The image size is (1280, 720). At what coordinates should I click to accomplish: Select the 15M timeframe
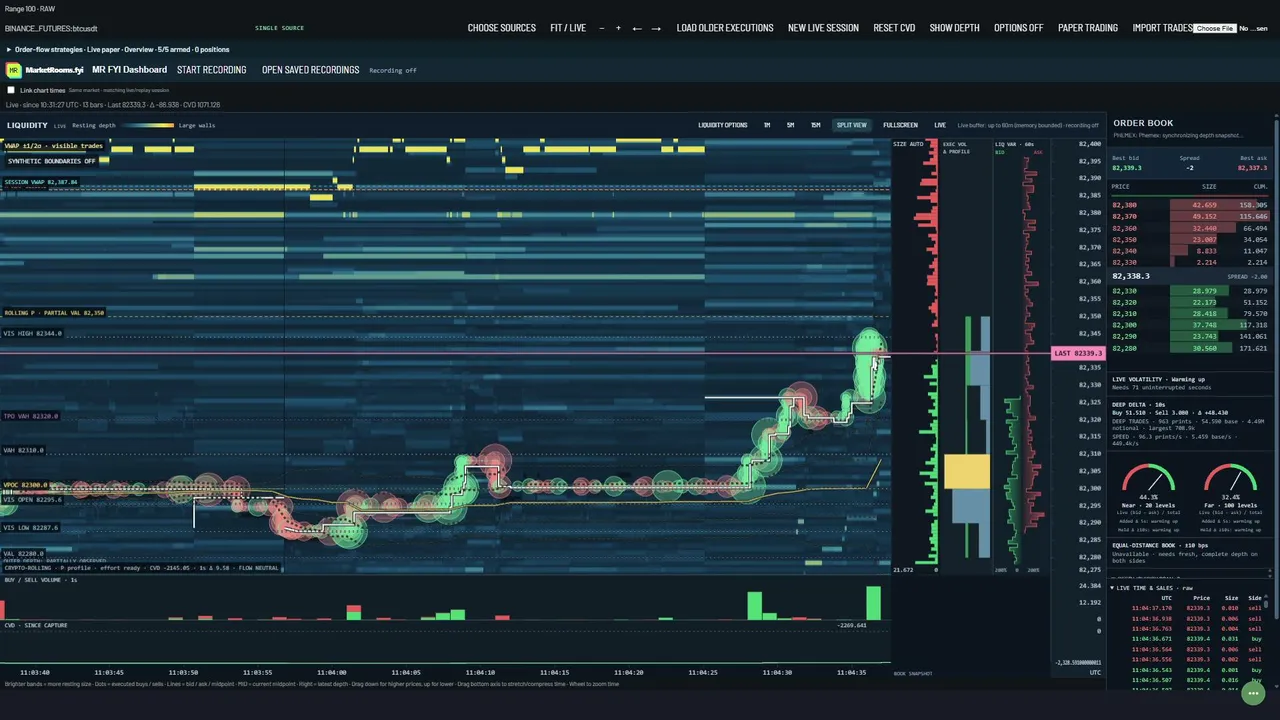815,125
